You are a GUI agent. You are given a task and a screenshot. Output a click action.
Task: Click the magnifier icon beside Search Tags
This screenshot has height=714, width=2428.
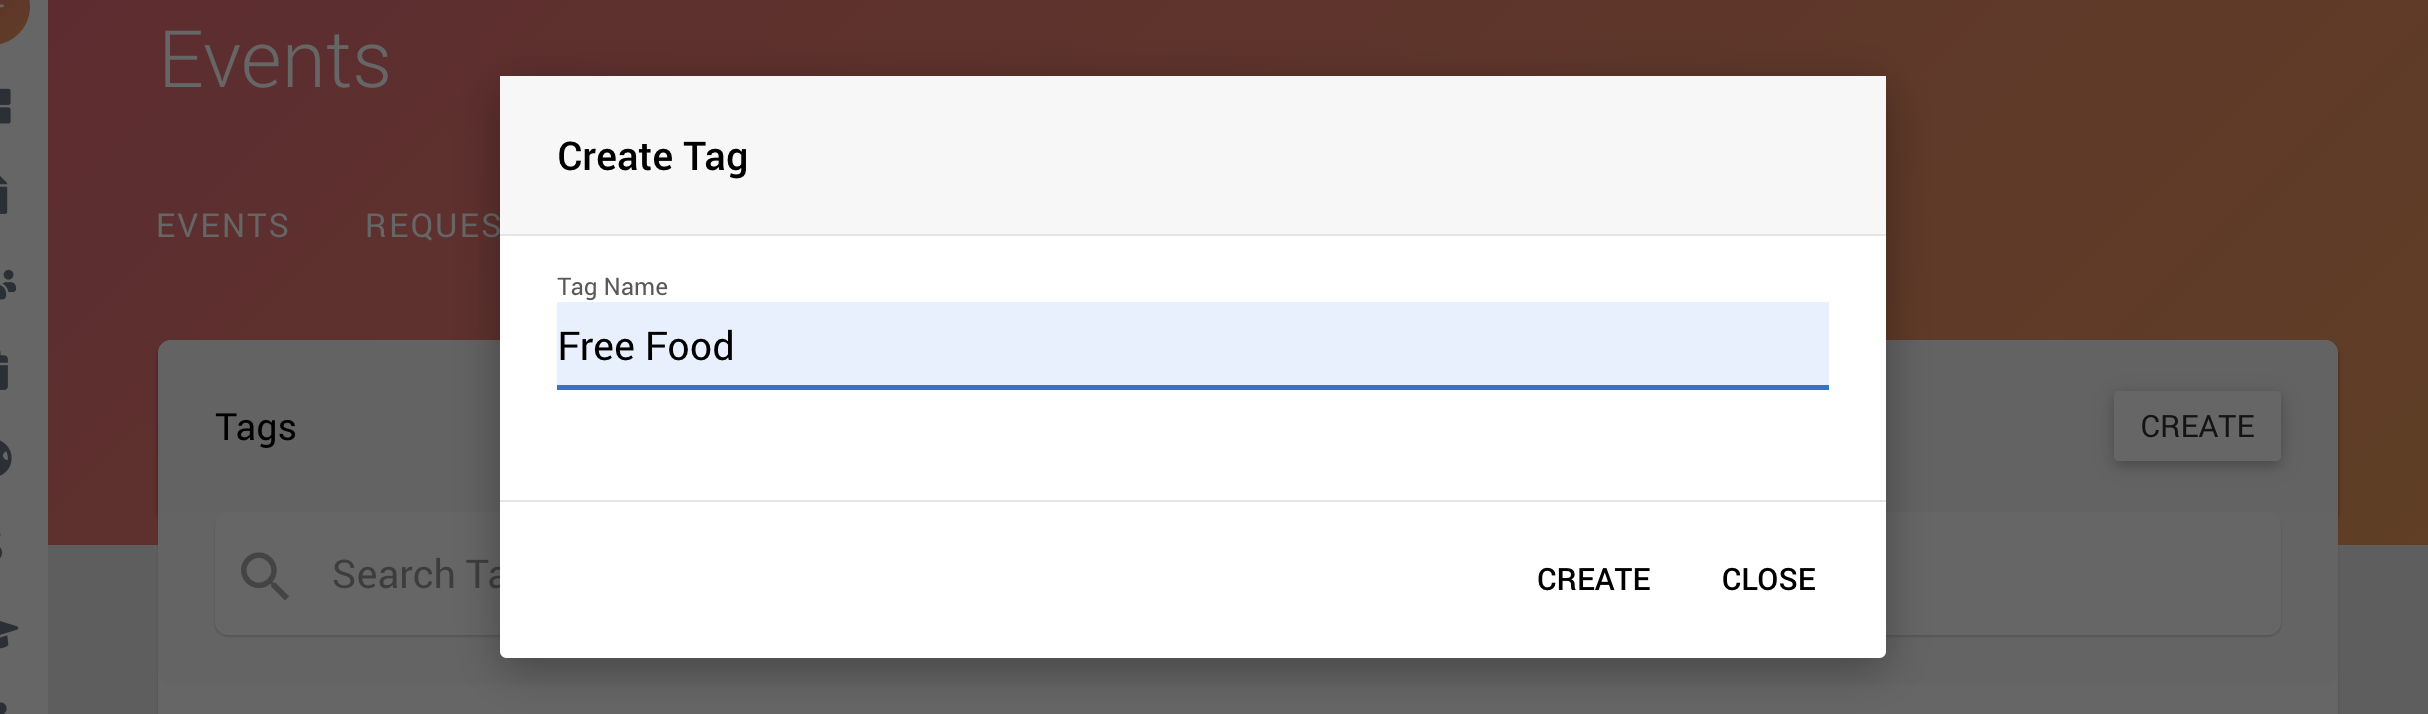[x=265, y=576]
